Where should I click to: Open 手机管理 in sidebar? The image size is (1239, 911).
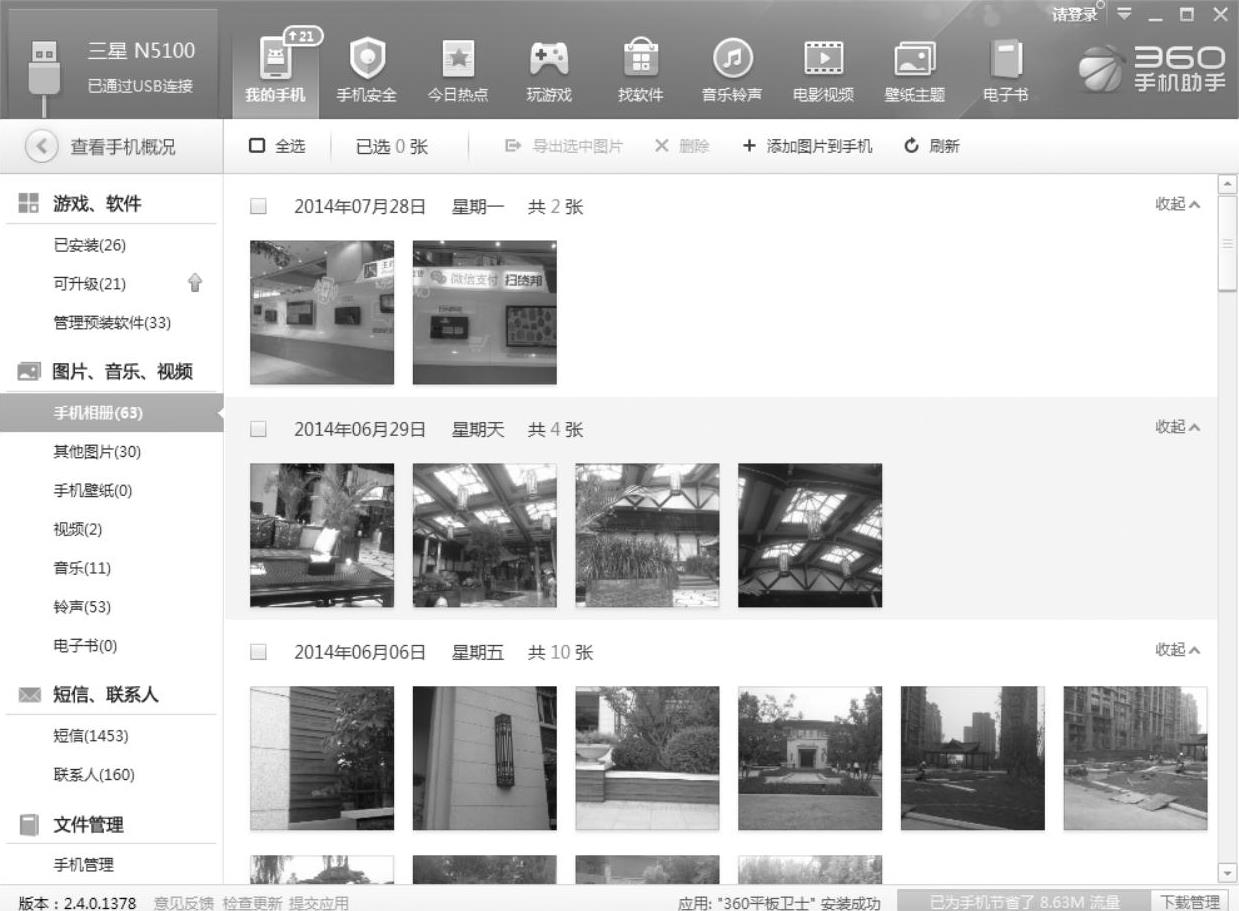coord(83,865)
